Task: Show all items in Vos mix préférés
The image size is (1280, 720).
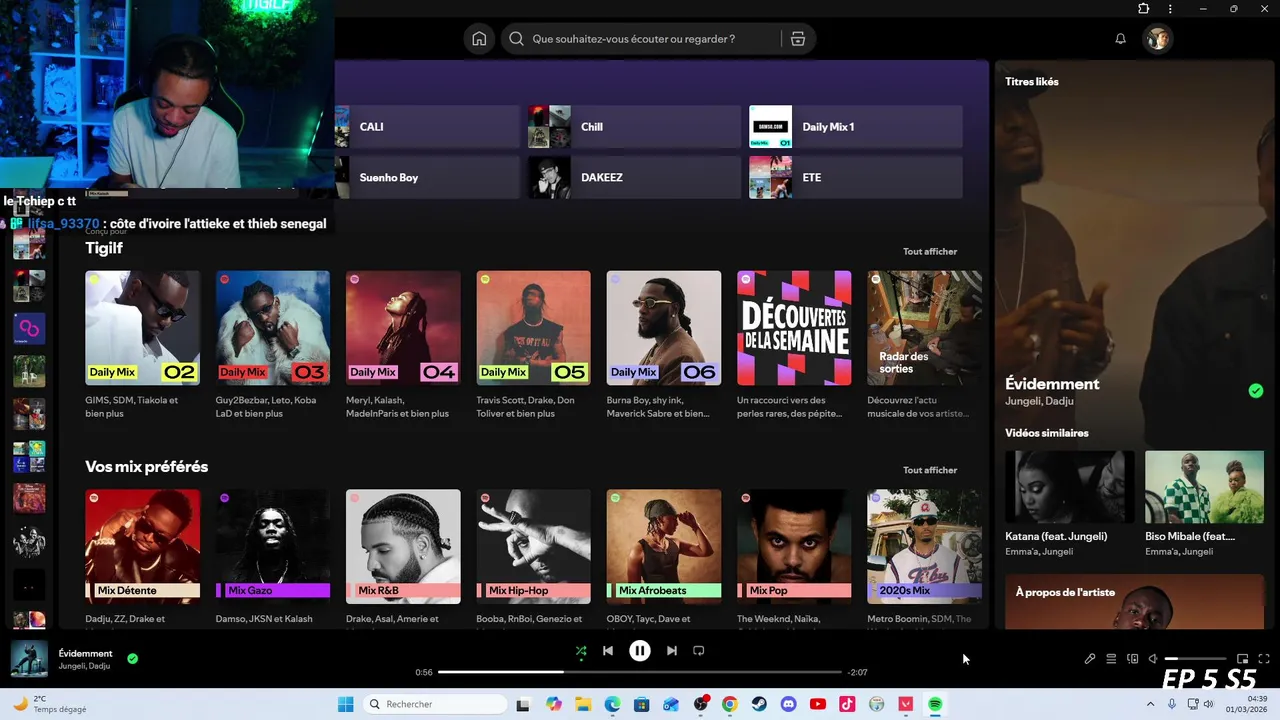Action: 930,470
